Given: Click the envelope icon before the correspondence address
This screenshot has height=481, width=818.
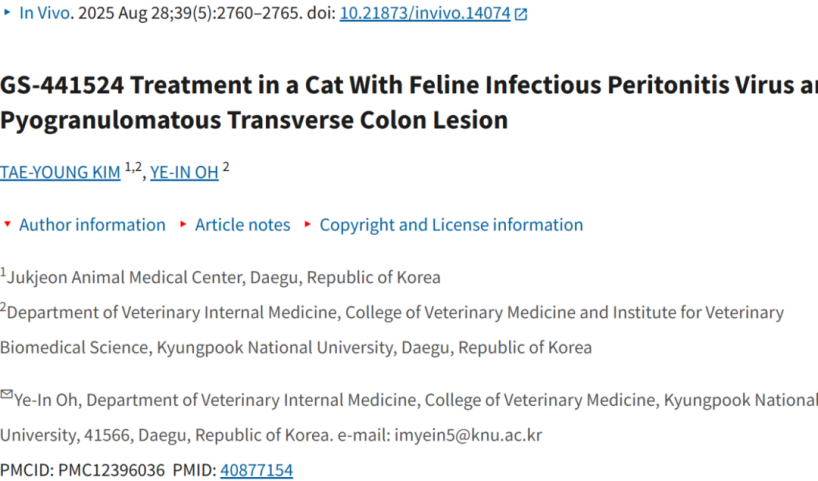Looking at the screenshot, I should [x=7, y=396].
